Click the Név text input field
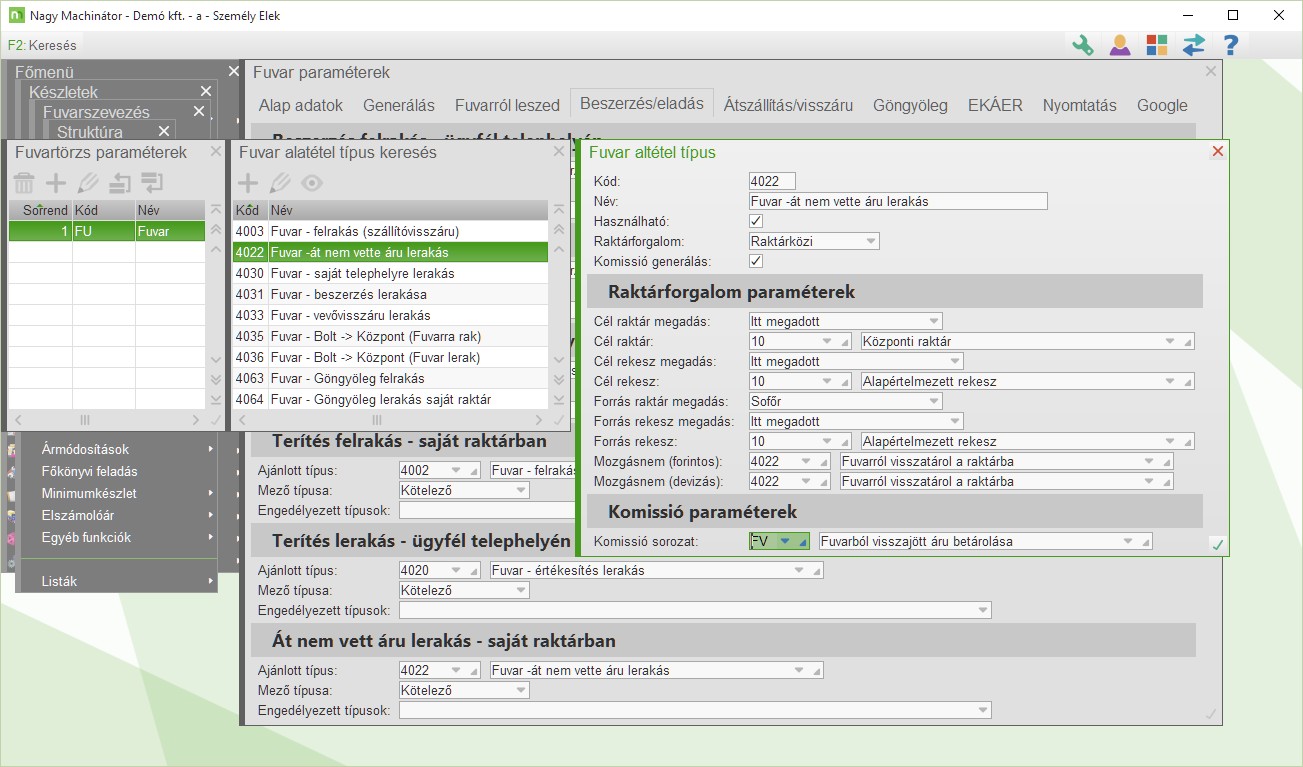Screen dimensions: 1303x767 click(x=897, y=201)
